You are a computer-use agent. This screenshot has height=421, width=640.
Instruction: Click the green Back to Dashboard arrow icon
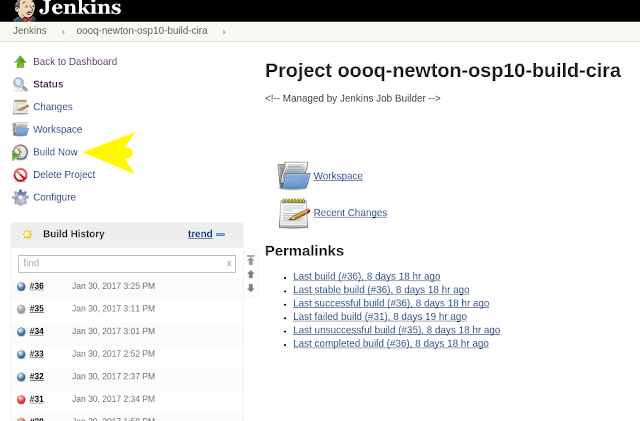click(x=20, y=62)
